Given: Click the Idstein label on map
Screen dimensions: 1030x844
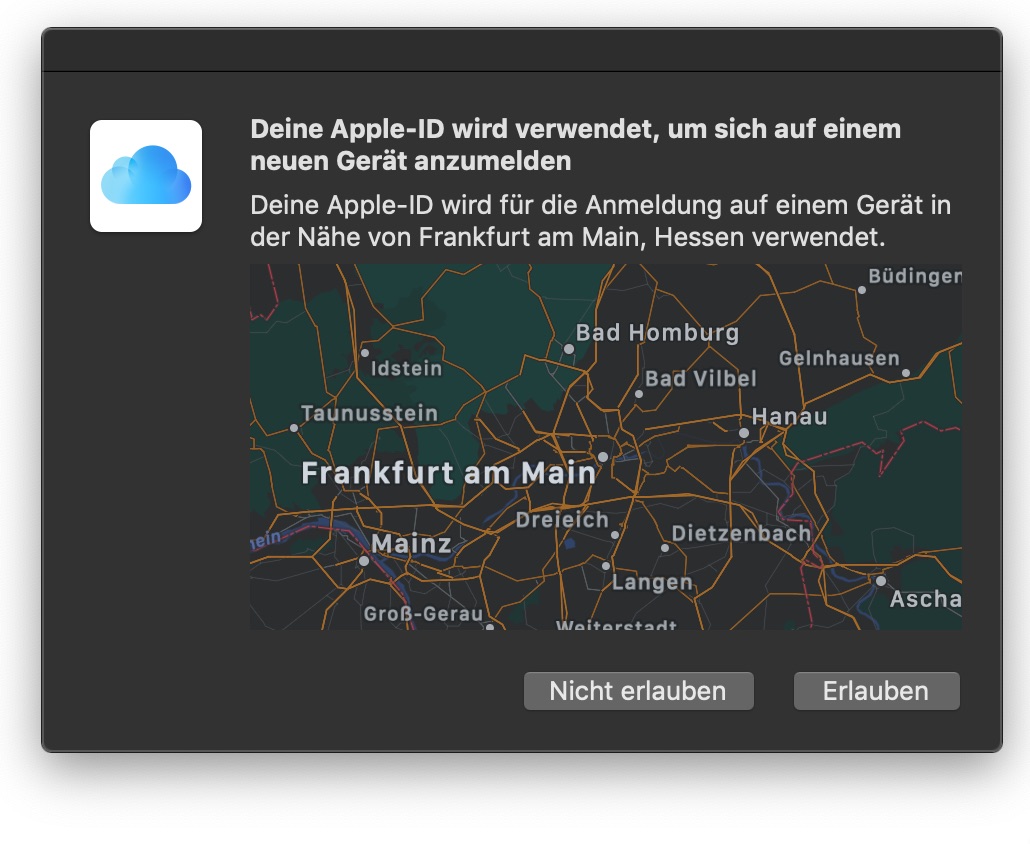Looking at the screenshot, I should (407, 368).
